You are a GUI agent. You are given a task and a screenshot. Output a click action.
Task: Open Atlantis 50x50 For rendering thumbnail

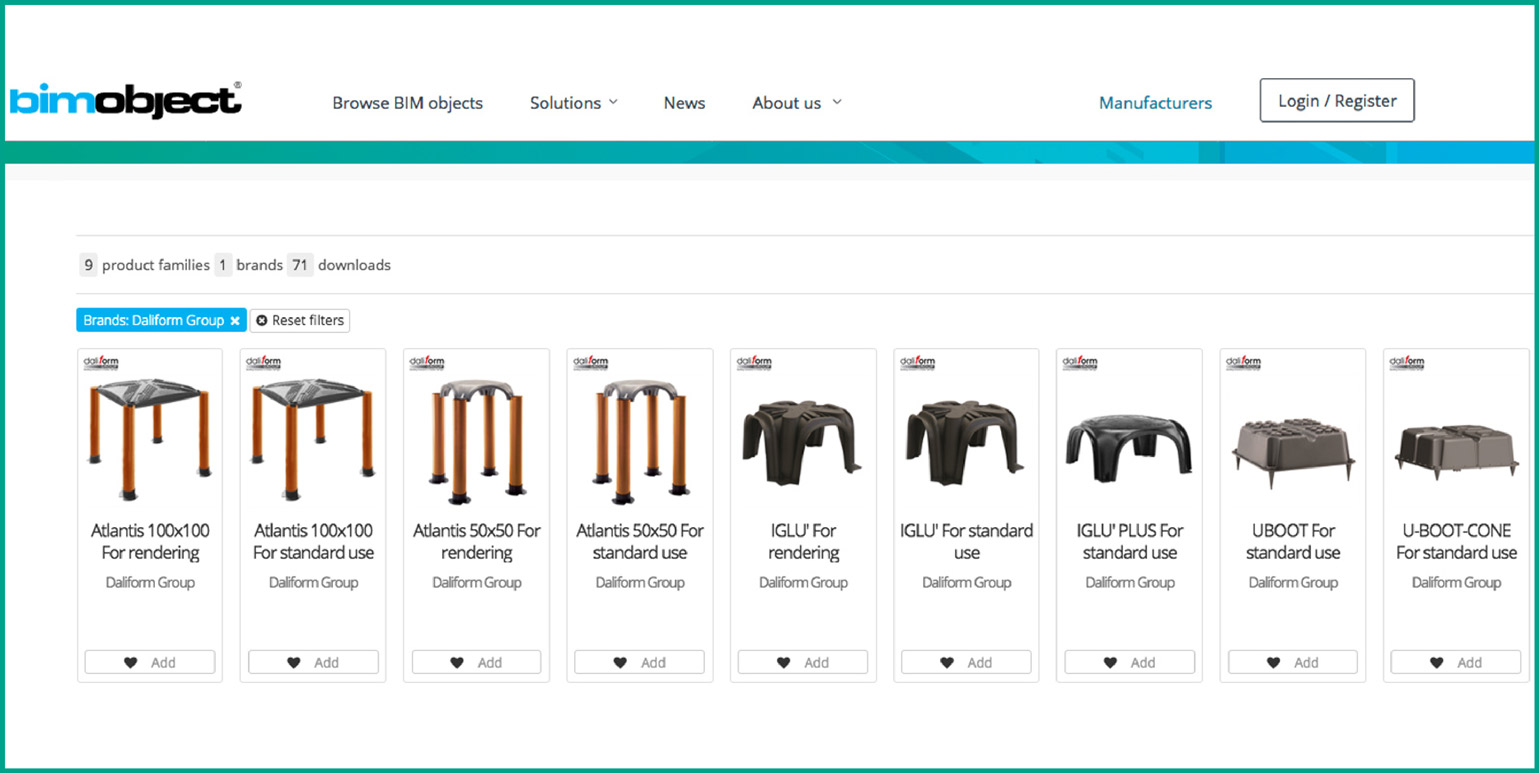(x=476, y=440)
